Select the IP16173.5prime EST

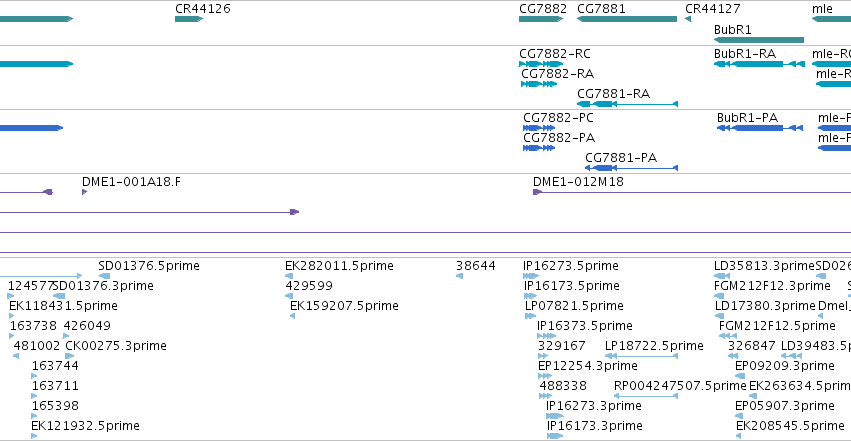pyautogui.click(x=530, y=296)
